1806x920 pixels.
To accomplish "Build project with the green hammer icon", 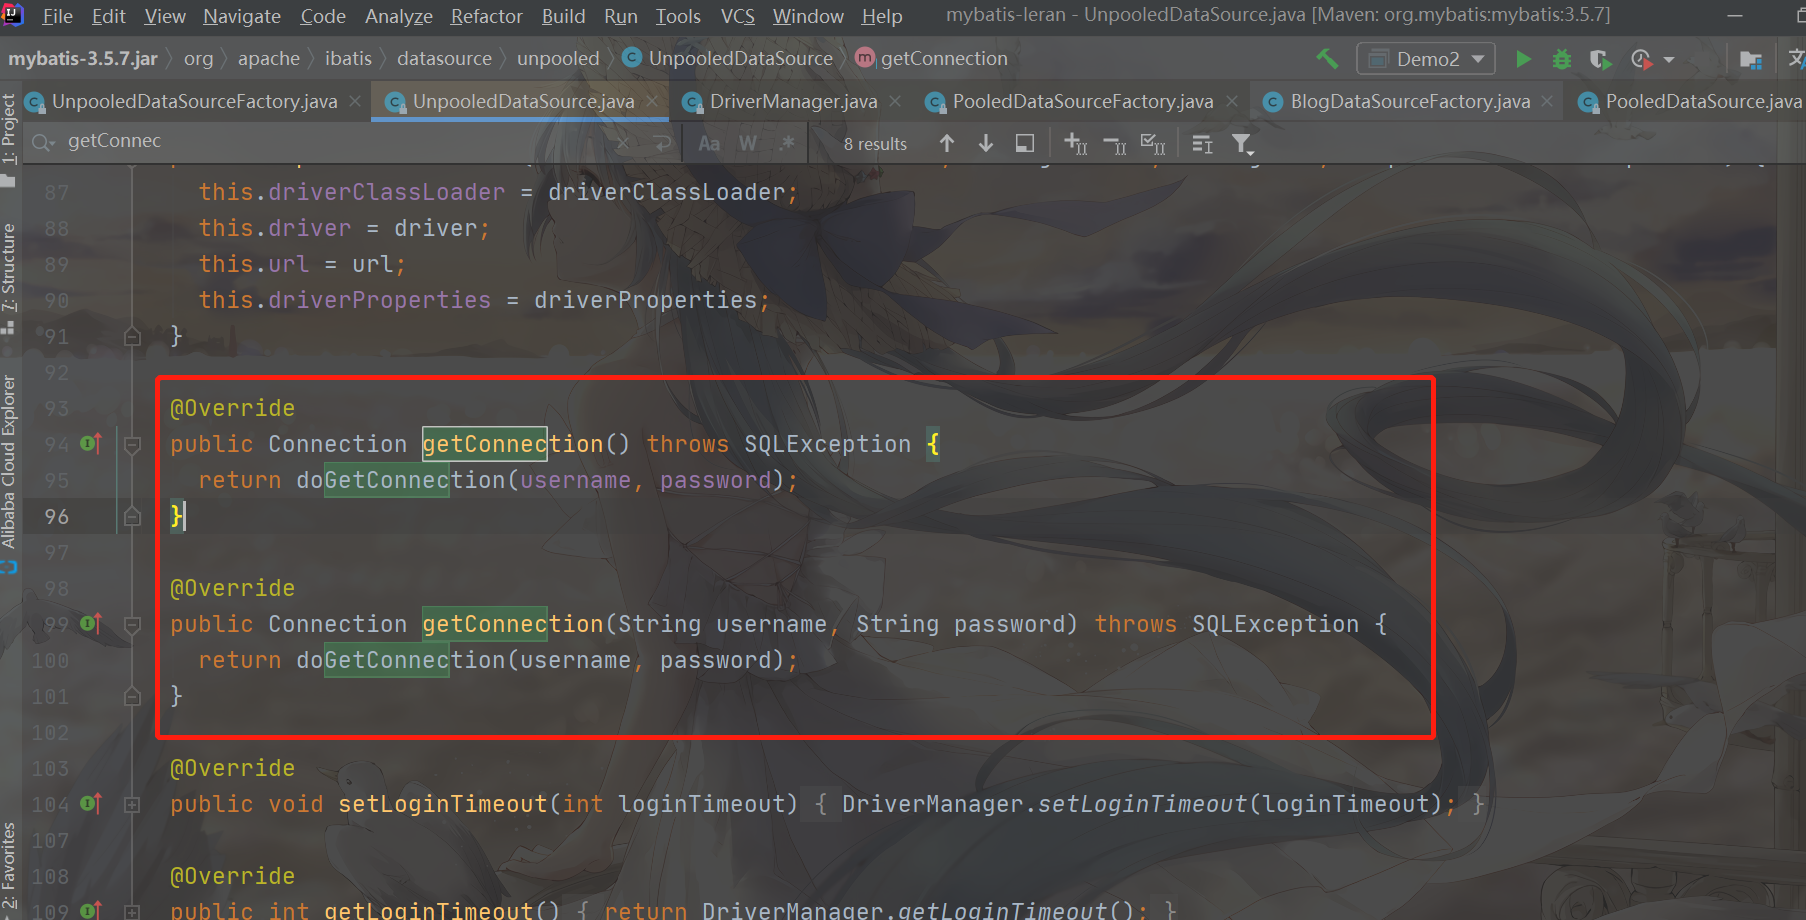I will coord(1327,59).
